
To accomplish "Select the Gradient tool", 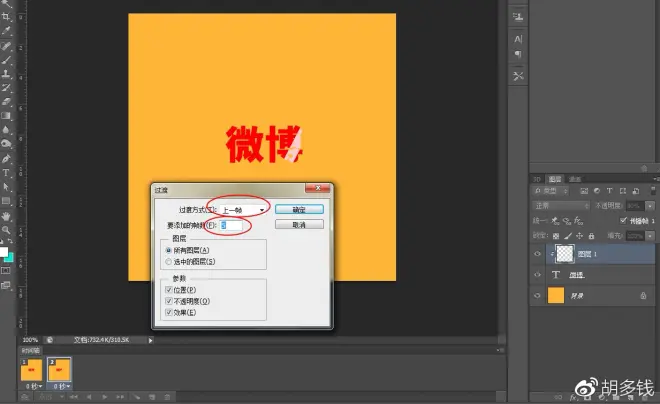I will pos(6,116).
